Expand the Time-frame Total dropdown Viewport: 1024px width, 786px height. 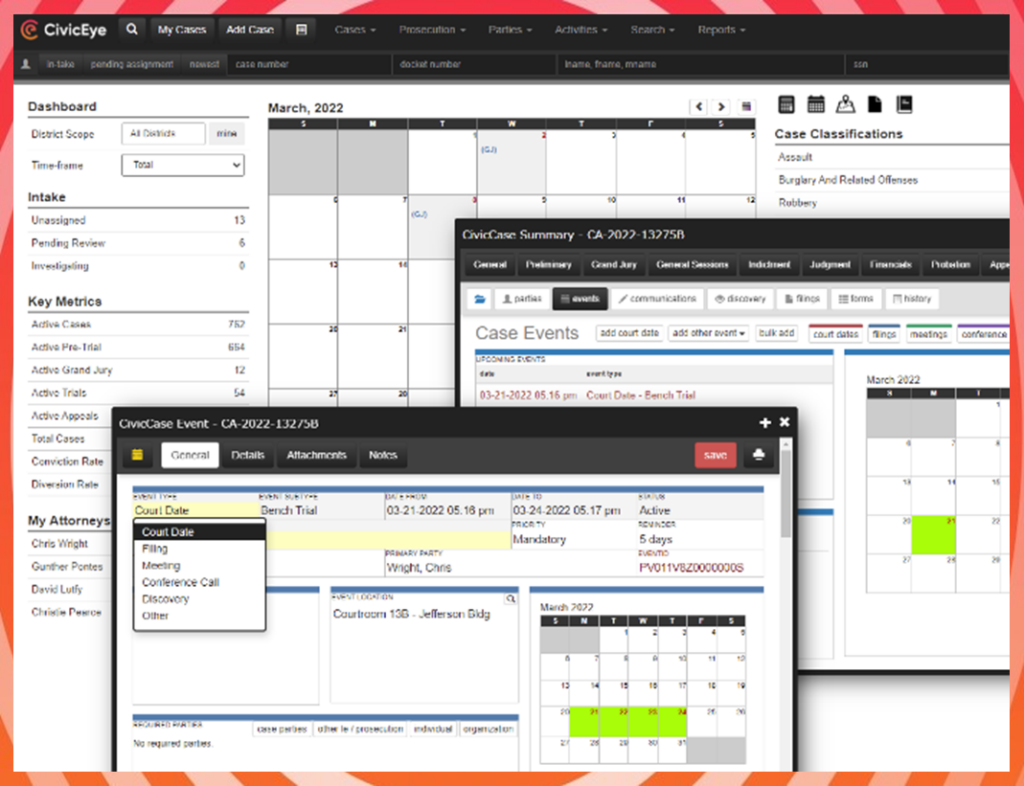[x=182, y=165]
